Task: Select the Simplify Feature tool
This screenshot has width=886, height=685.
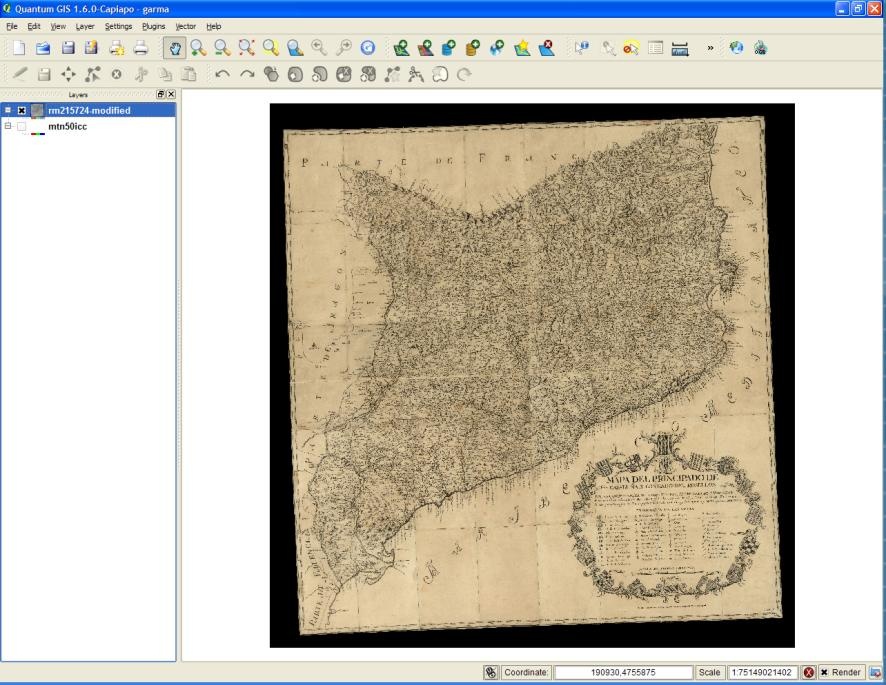Action: (x=271, y=74)
